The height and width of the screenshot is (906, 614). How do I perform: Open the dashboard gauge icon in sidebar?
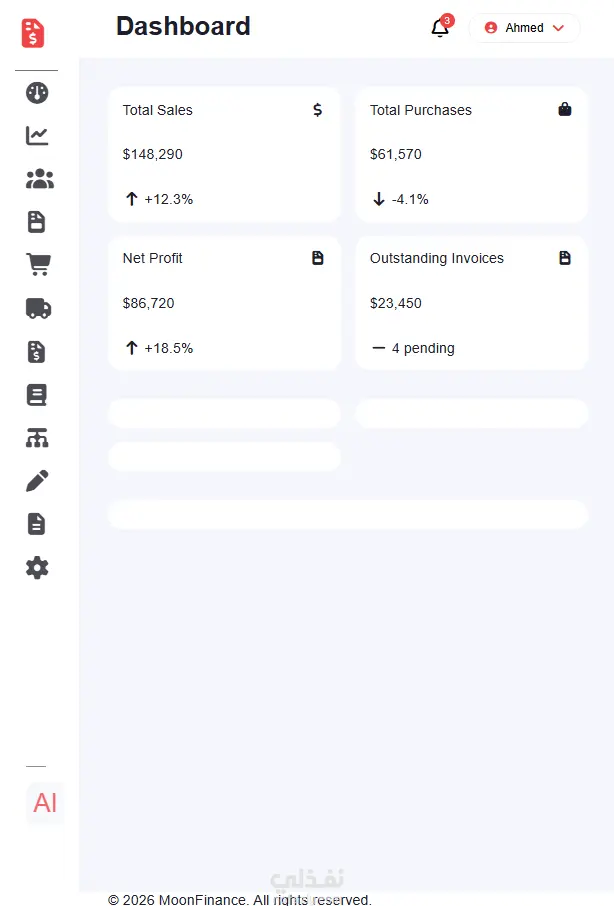coord(37,92)
